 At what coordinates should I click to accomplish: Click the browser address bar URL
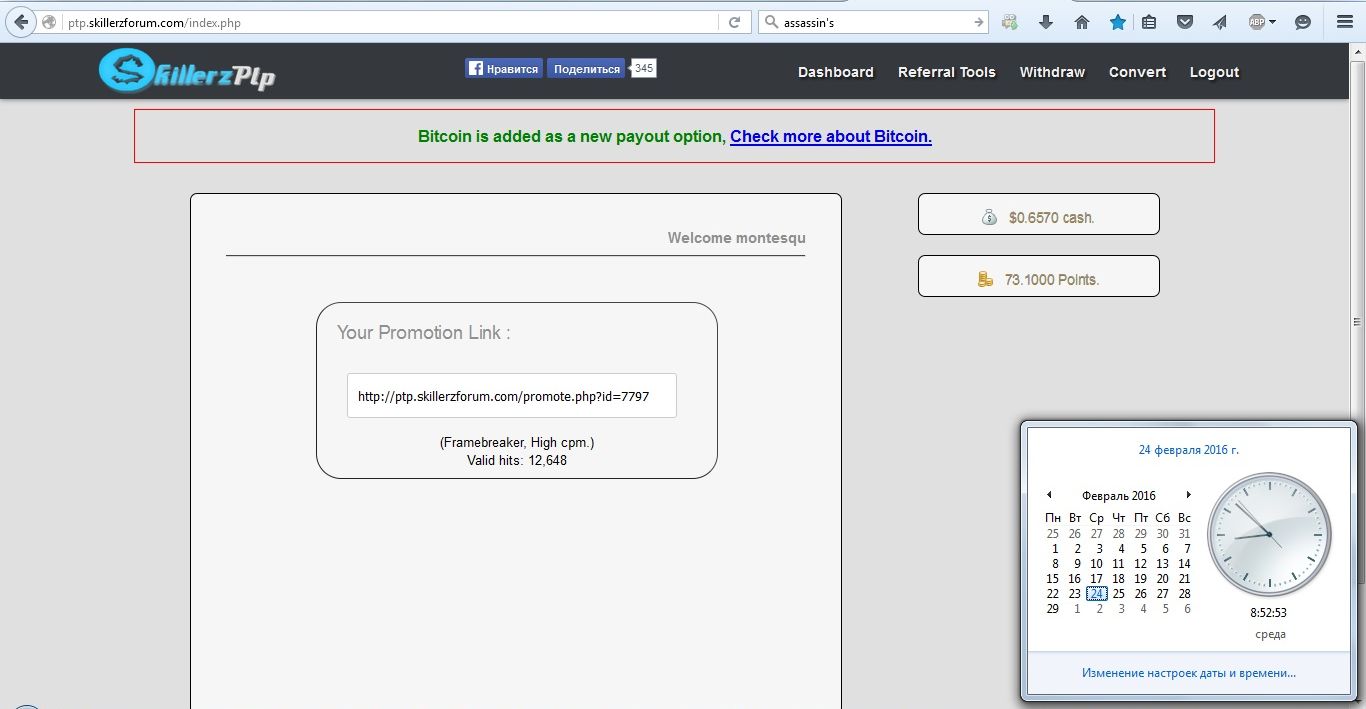pyautogui.click(x=391, y=22)
